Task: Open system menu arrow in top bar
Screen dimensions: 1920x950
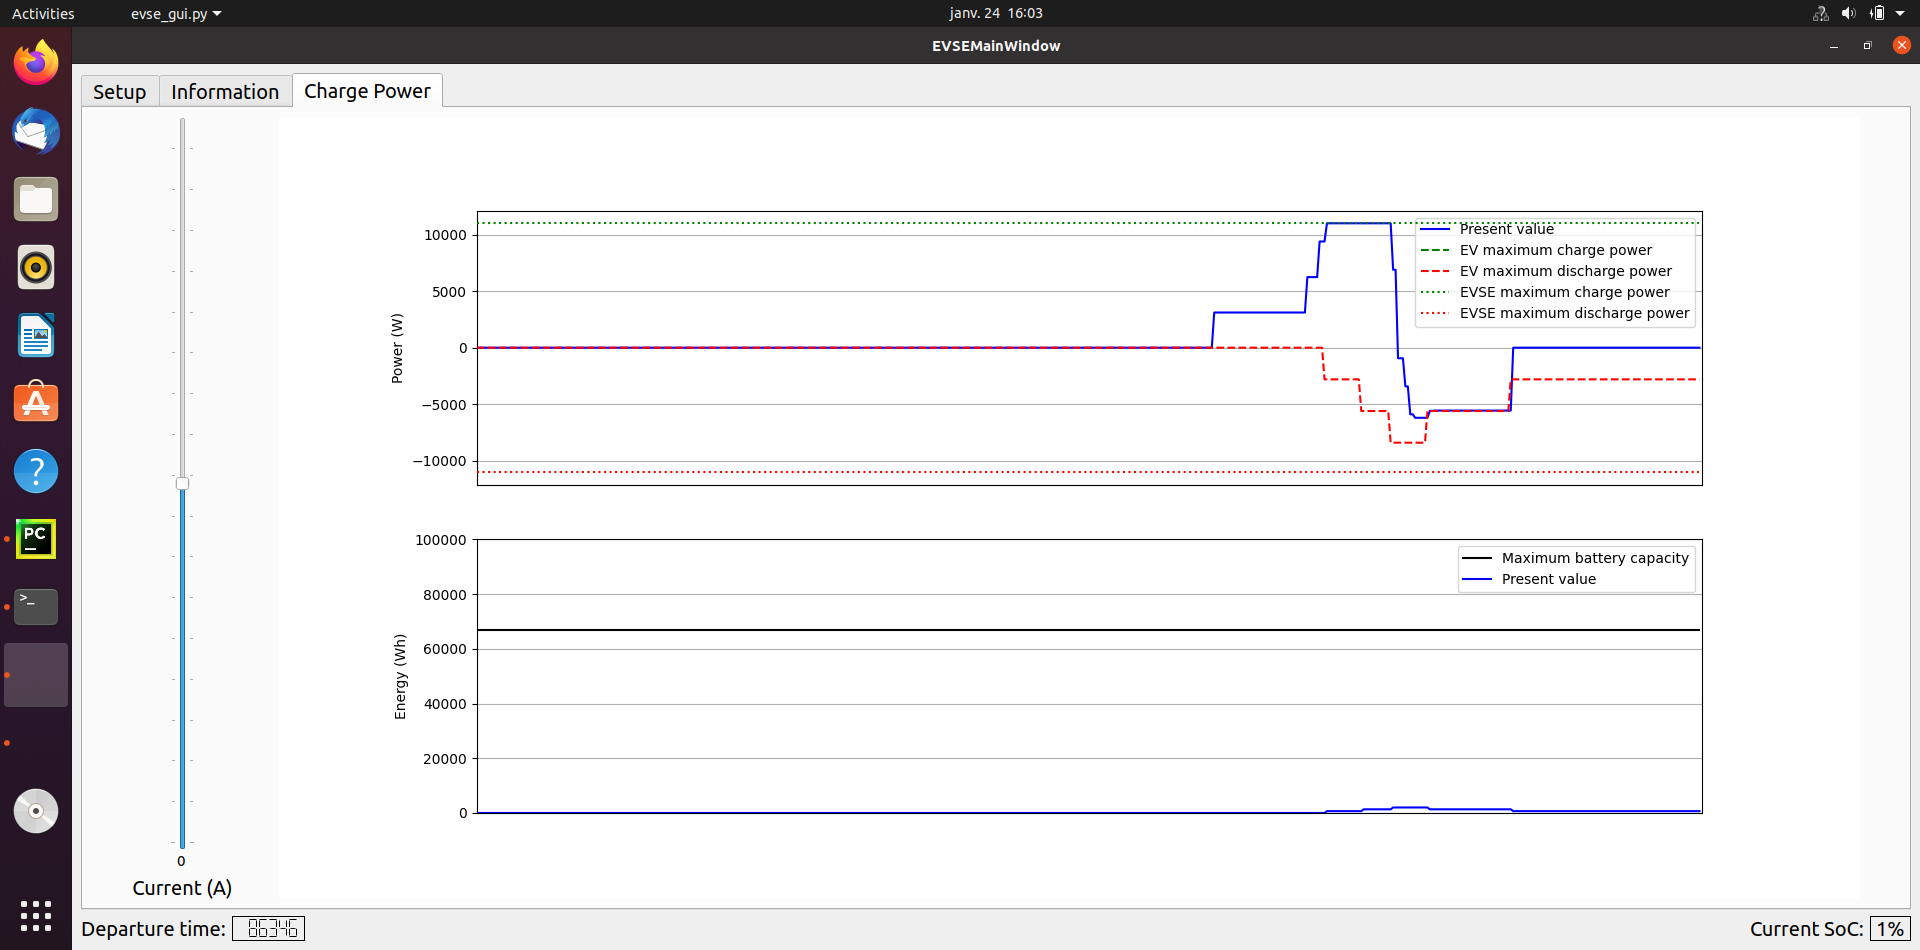Action: coord(1900,13)
